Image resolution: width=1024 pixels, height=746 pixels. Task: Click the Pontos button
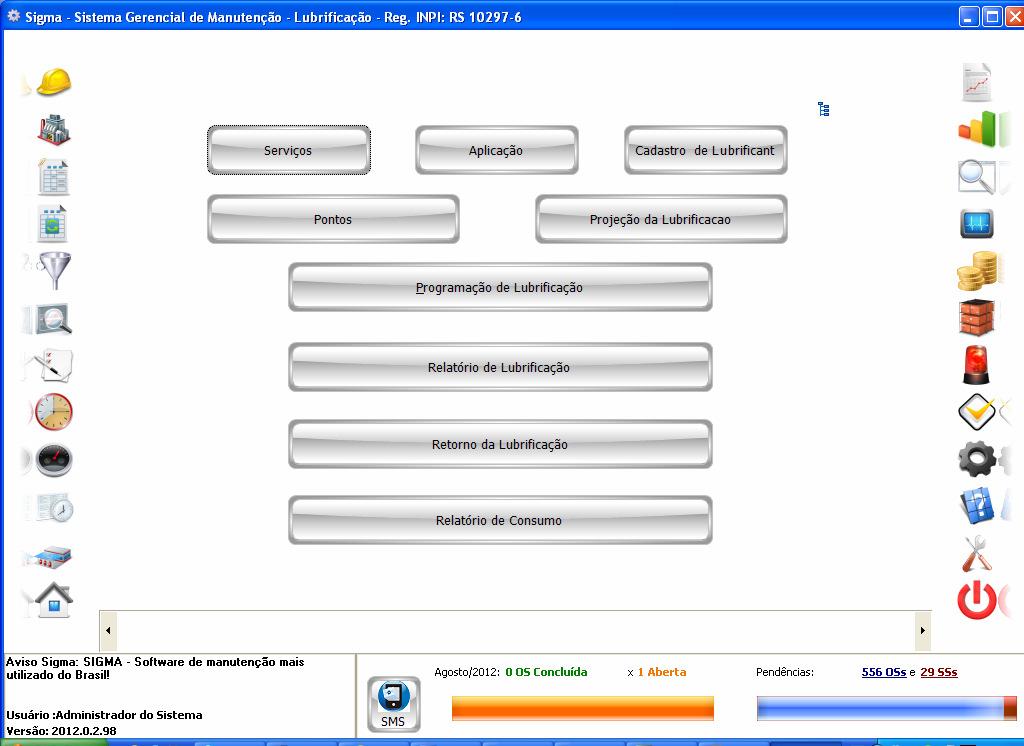pyautogui.click(x=333, y=219)
